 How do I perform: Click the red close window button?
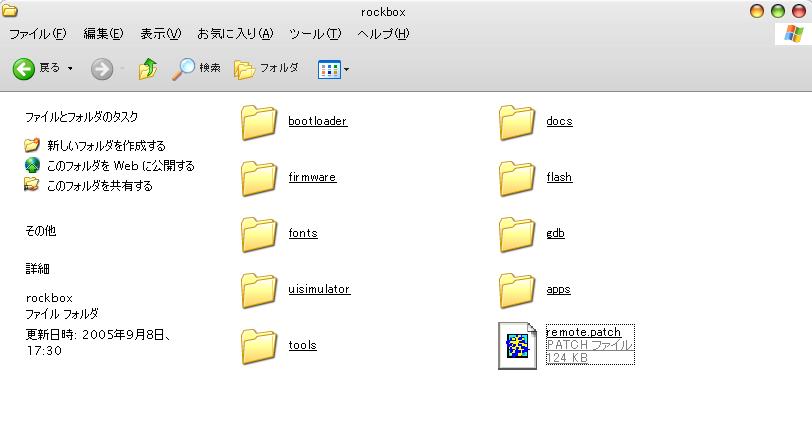(799, 11)
